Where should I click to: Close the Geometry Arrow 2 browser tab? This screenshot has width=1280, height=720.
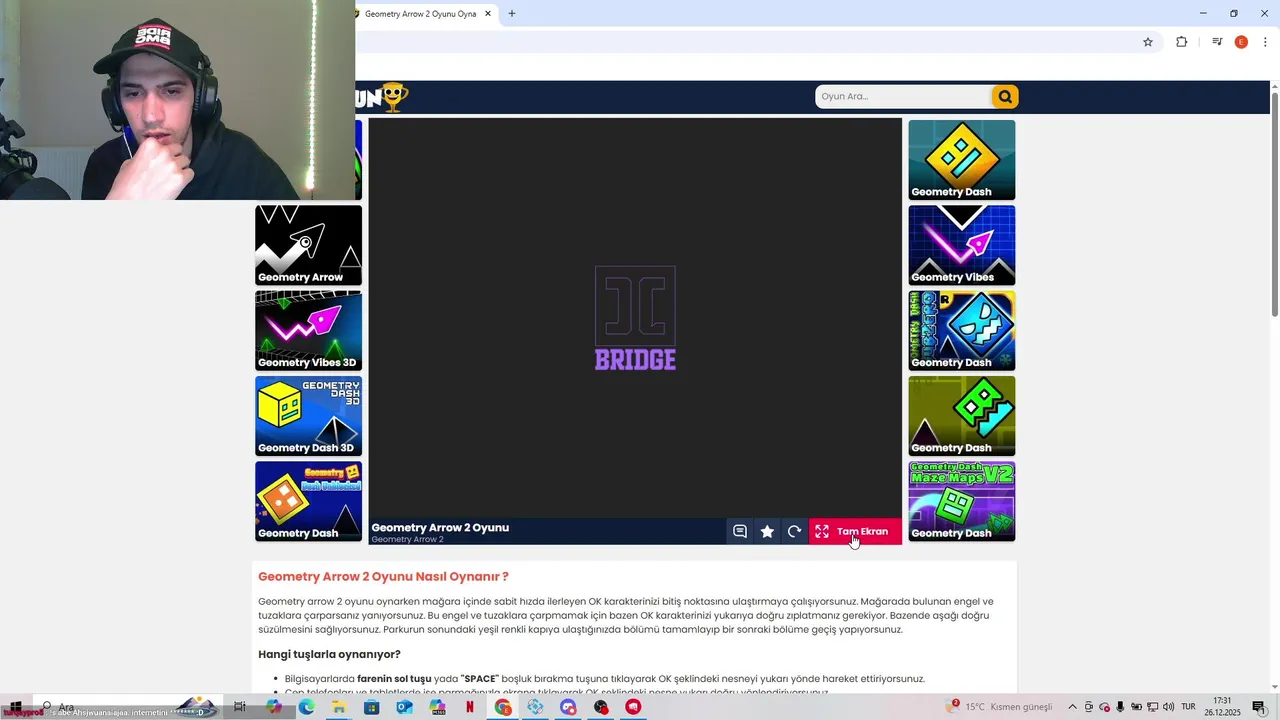click(488, 14)
